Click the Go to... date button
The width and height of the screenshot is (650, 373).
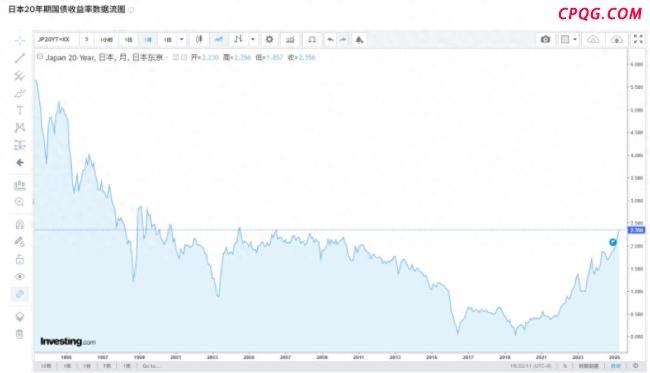[x=151, y=366]
